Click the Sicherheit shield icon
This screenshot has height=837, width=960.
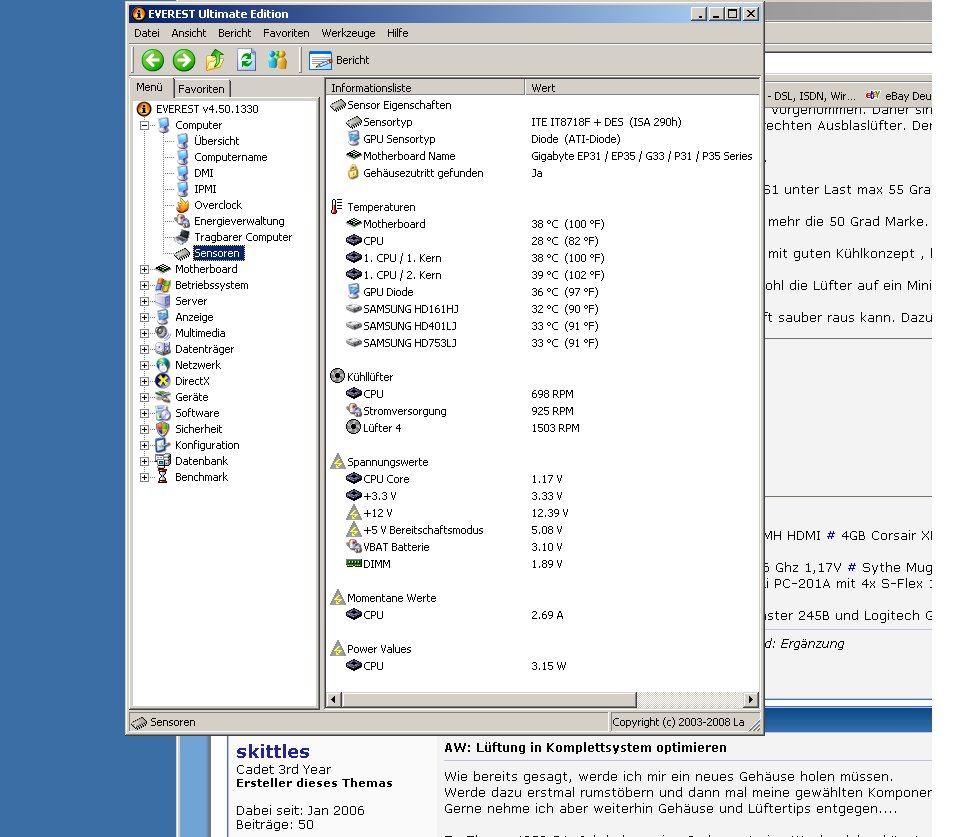pyautogui.click(x=163, y=429)
